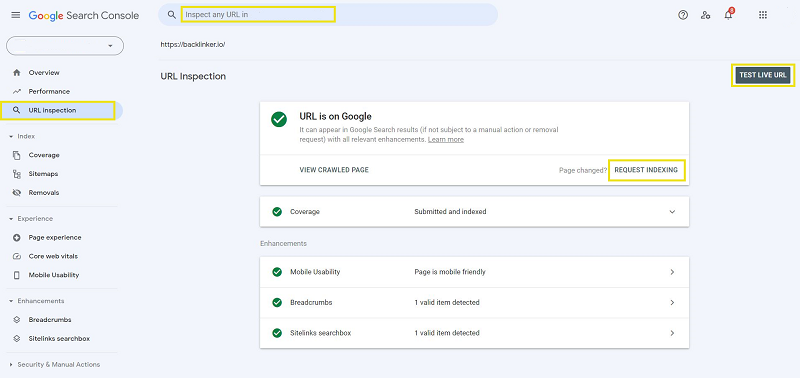
Task: Open the Learn more link
Action: pyautogui.click(x=446, y=140)
